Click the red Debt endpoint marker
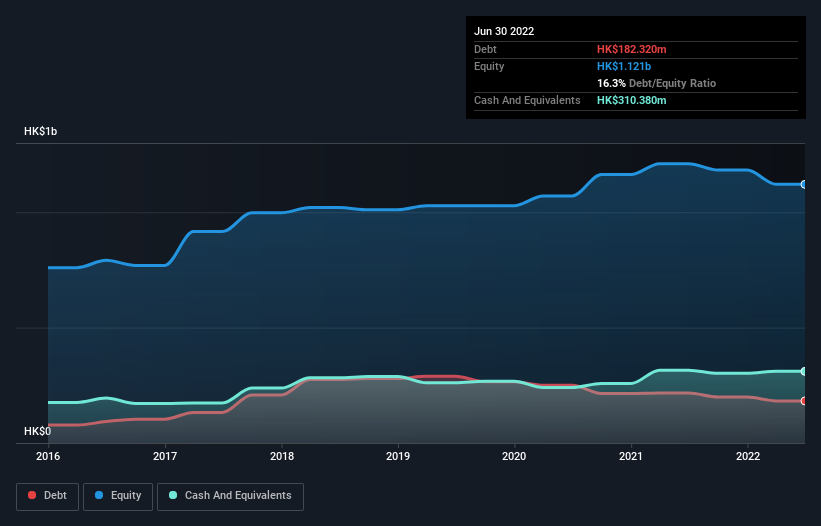 804,401
